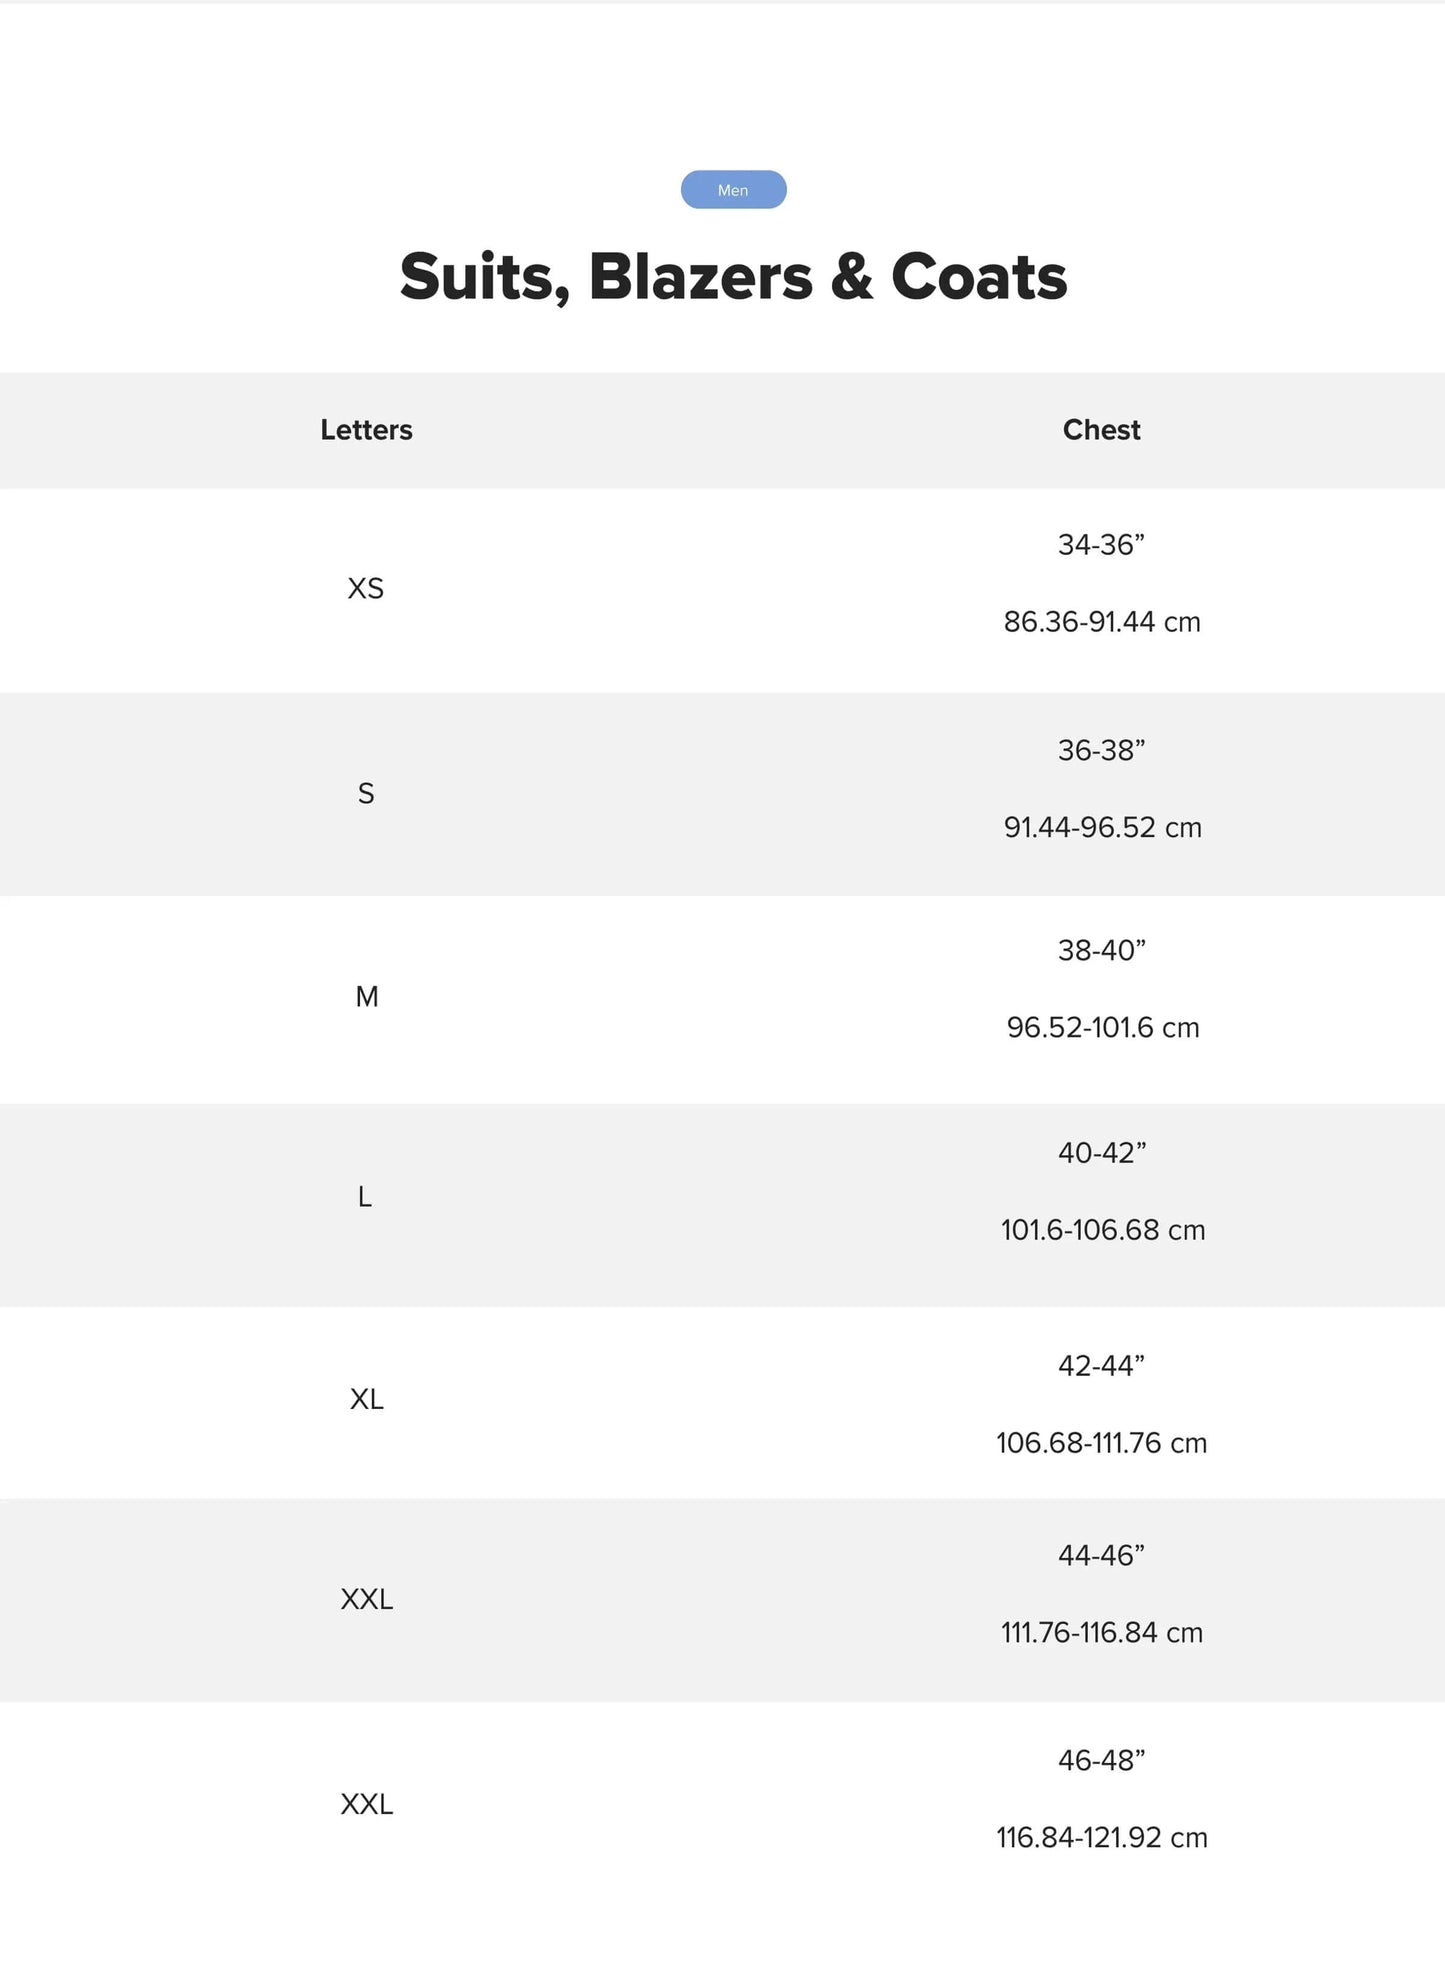Image resolution: width=1445 pixels, height=1987 pixels.
Task: Click the 34-36” chest measurement
Action: (1101, 545)
